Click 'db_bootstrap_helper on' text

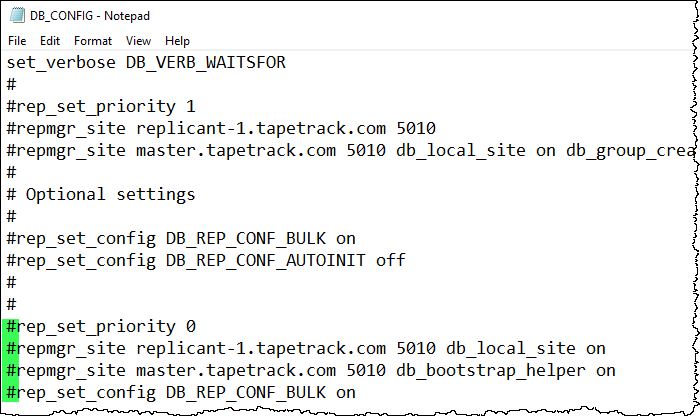506,371
